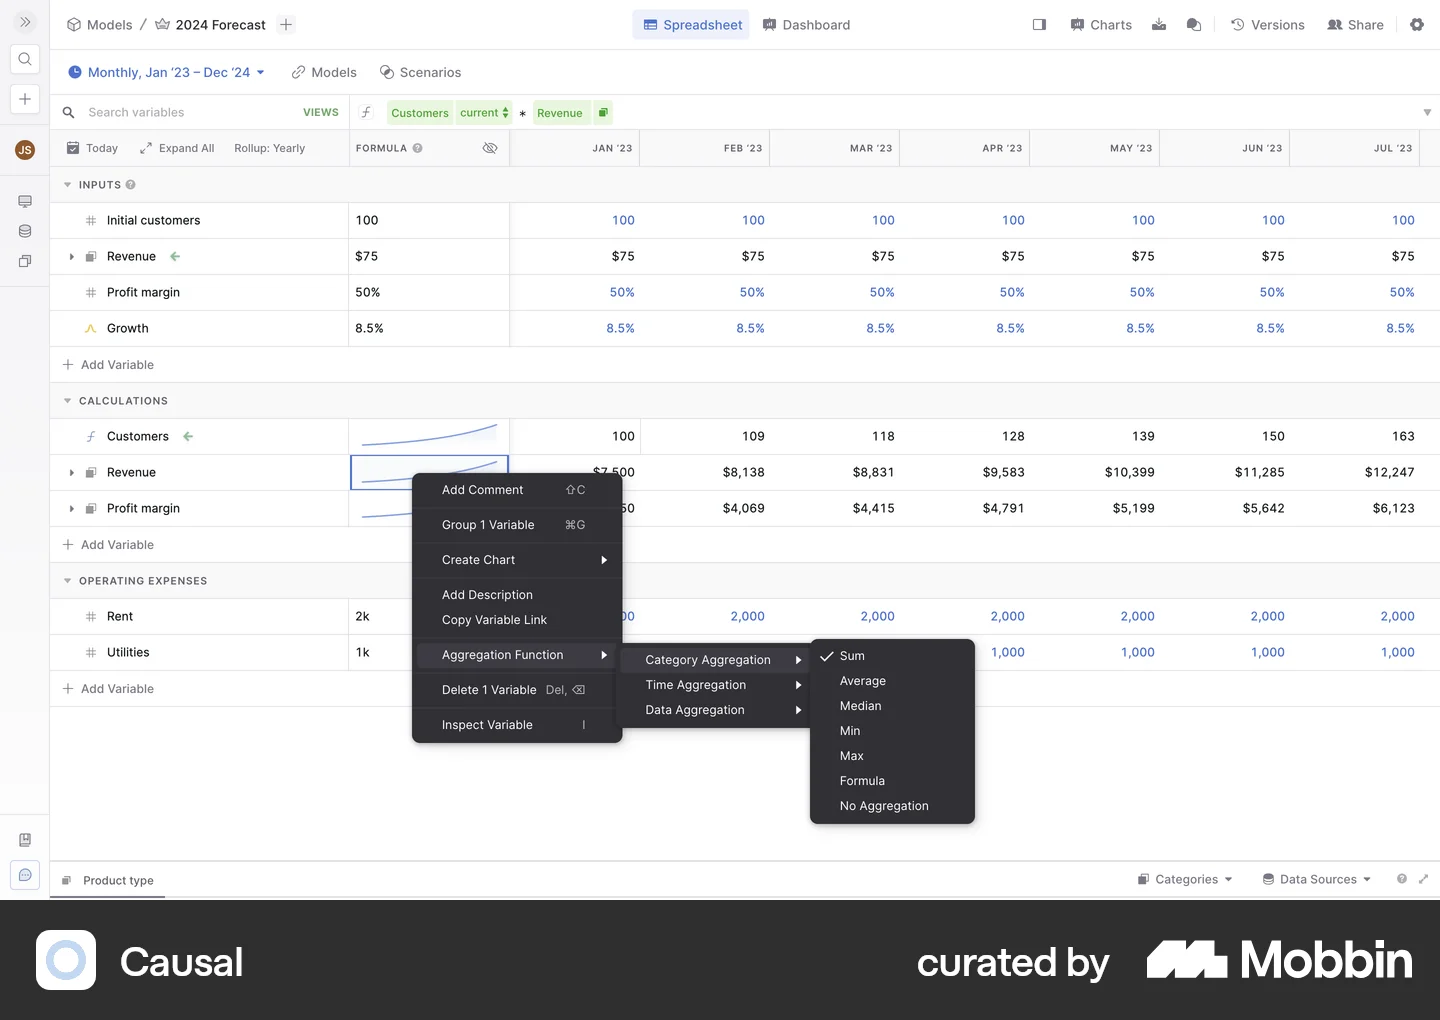The width and height of the screenshot is (1440, 1020).
Task: Collapse the CALCULATIONS section
Action: tap(67, 401)
